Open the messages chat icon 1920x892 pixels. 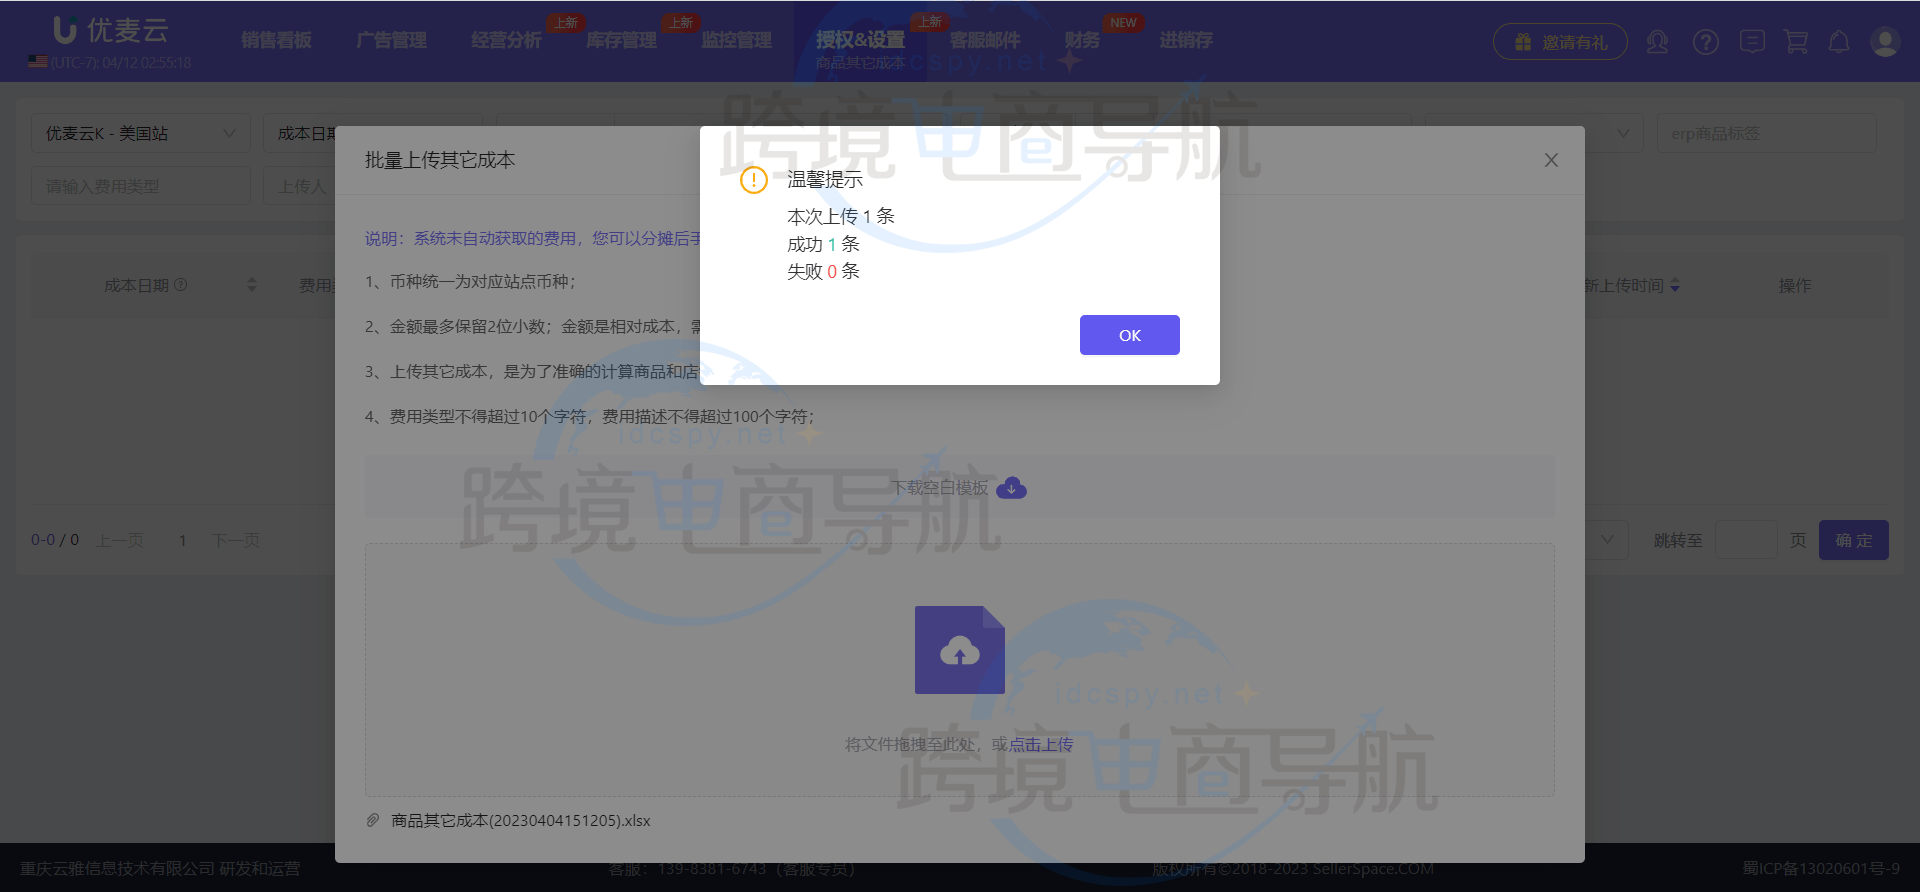click(1752, 42)
